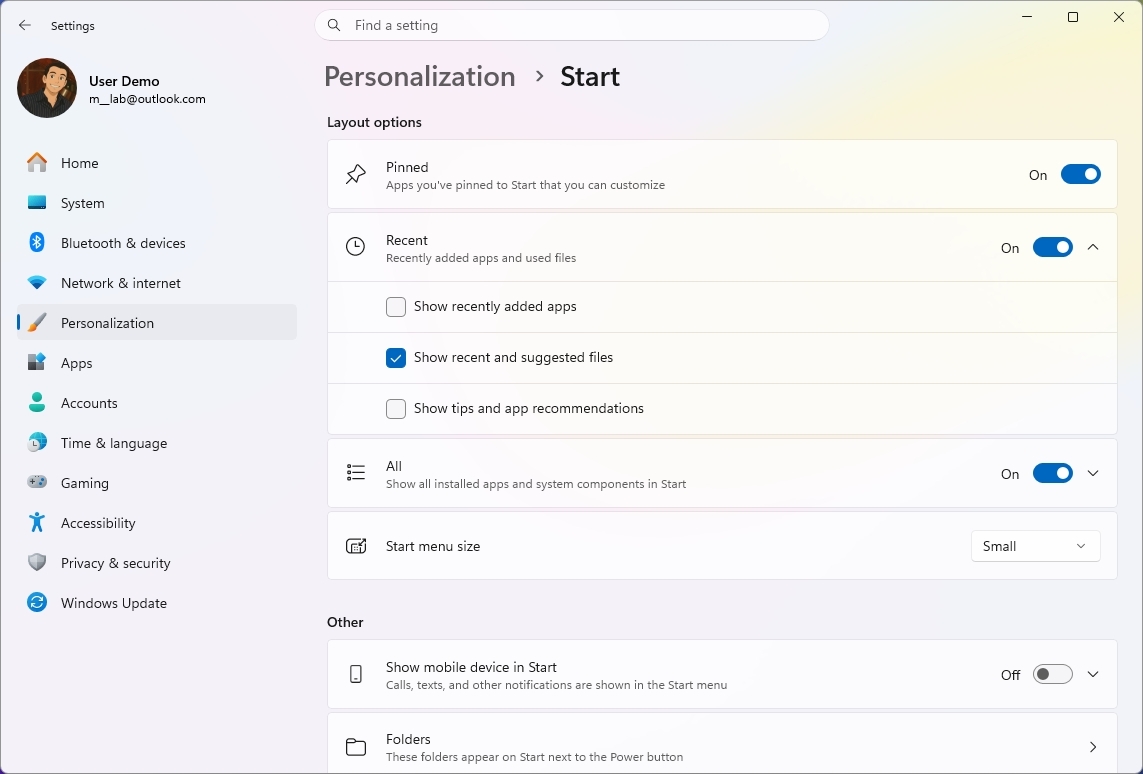Click the Accessibility figure icon

pyautogui.click(x=36, y=523)
